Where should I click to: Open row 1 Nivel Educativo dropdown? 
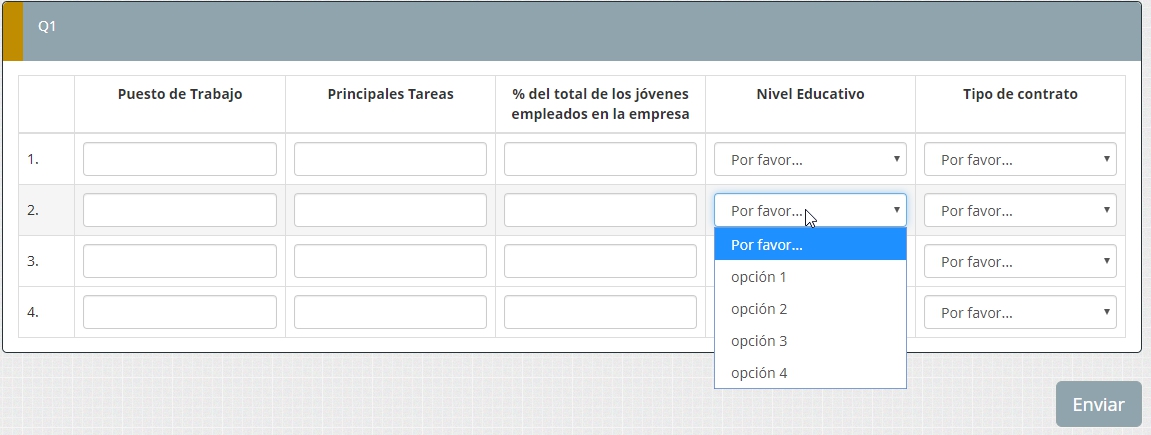click(810, 159)
